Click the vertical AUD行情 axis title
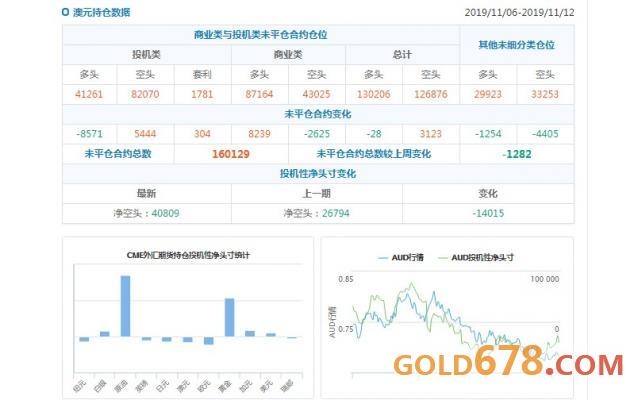 [332, 322]
